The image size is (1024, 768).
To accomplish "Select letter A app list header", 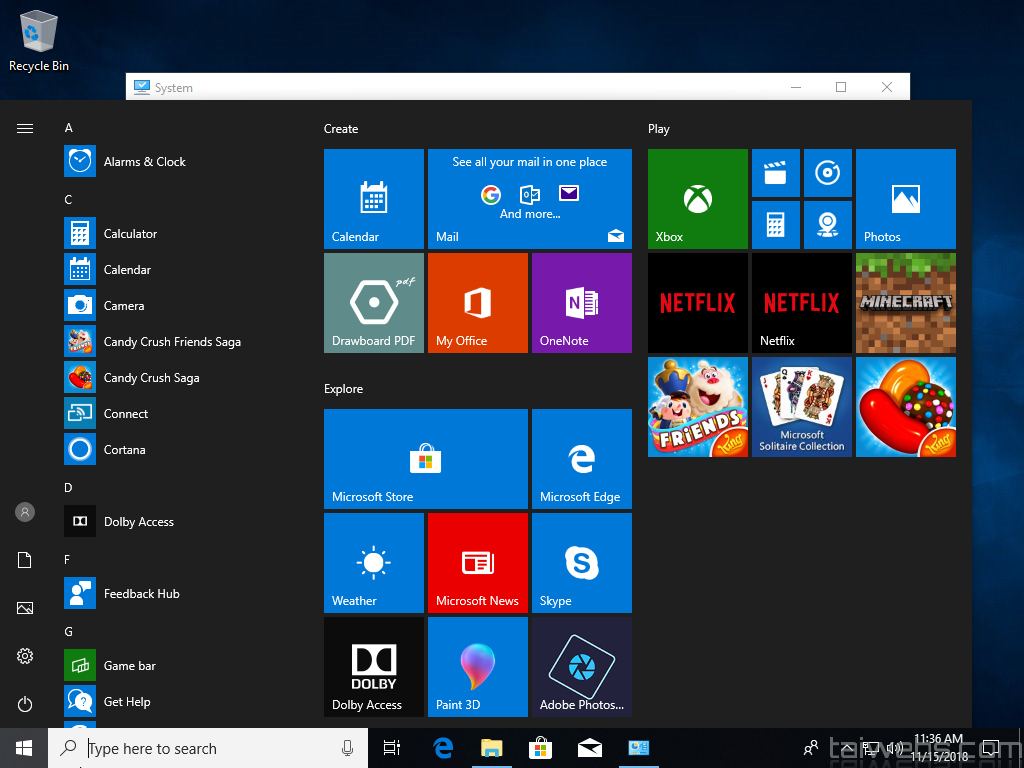I will [69, 128].
